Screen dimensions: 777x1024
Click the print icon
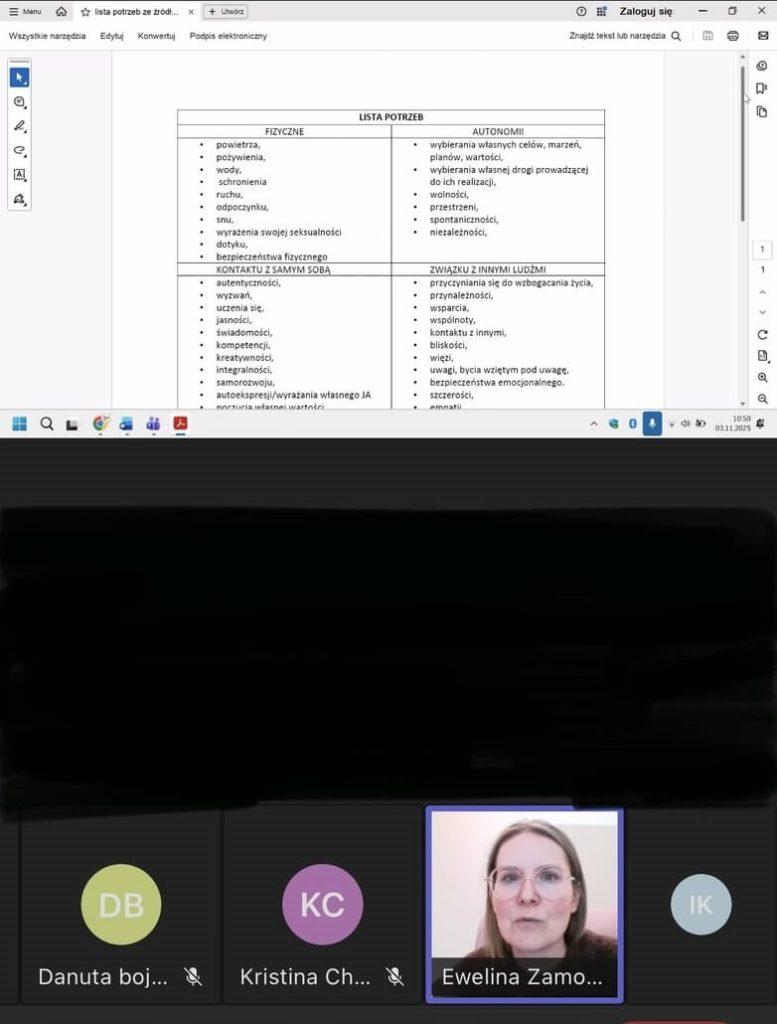(733, 36)
